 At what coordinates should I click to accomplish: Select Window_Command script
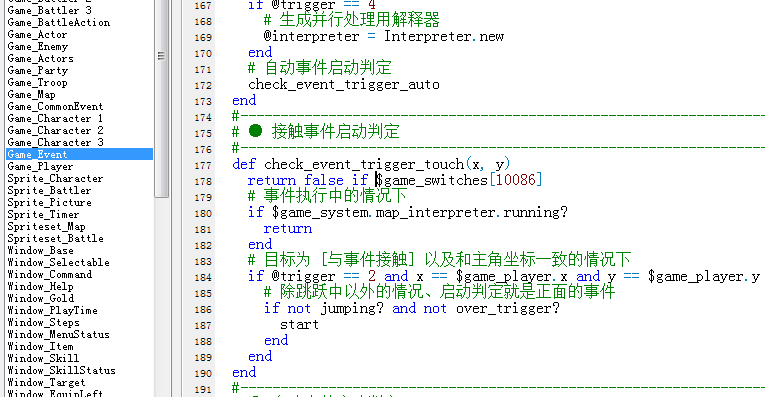[x=49, y=274]
